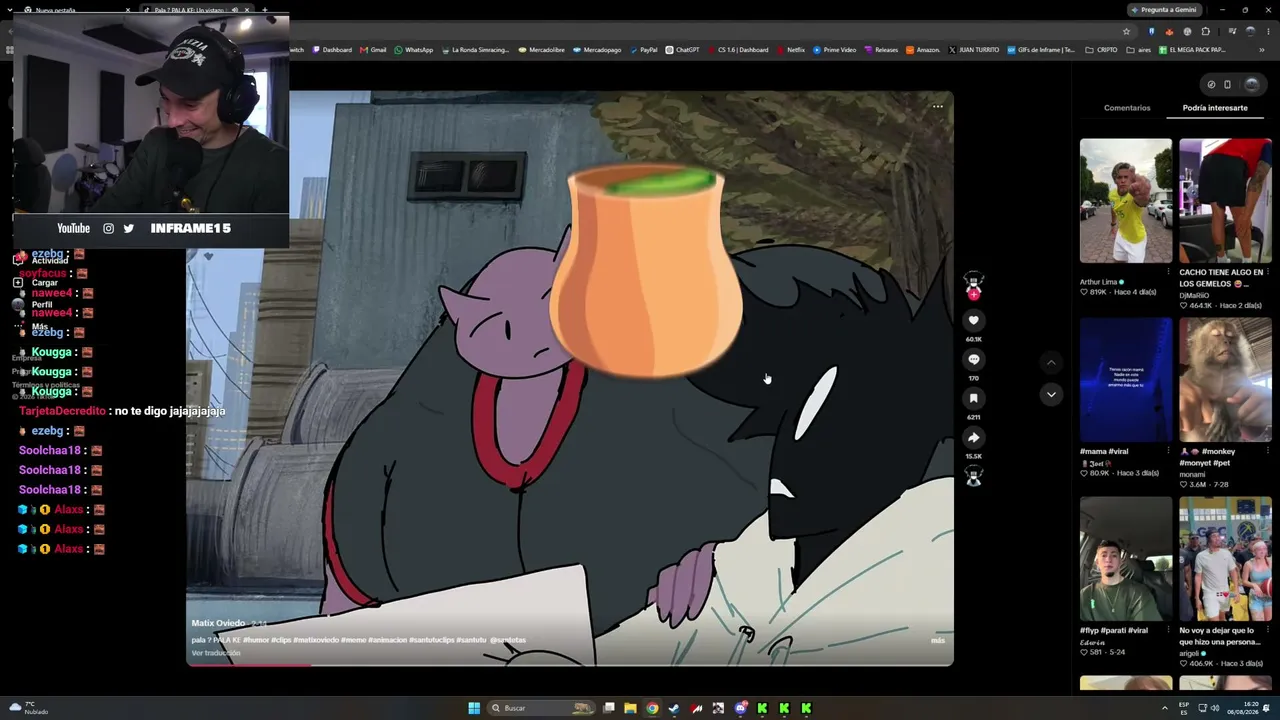Open the Releases bookmark
This screenshot has width=1280, height=720.
(x=881, y=50)
